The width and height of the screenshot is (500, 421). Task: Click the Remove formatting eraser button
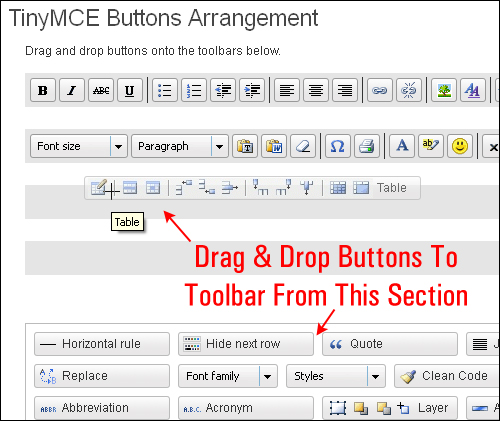point(303,146)
